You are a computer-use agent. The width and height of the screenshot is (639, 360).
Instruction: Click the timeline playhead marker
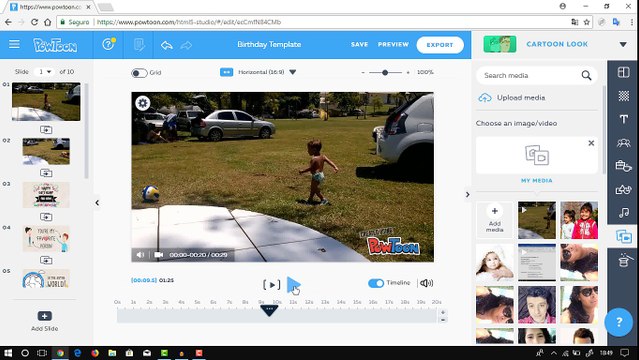(269, 310)
